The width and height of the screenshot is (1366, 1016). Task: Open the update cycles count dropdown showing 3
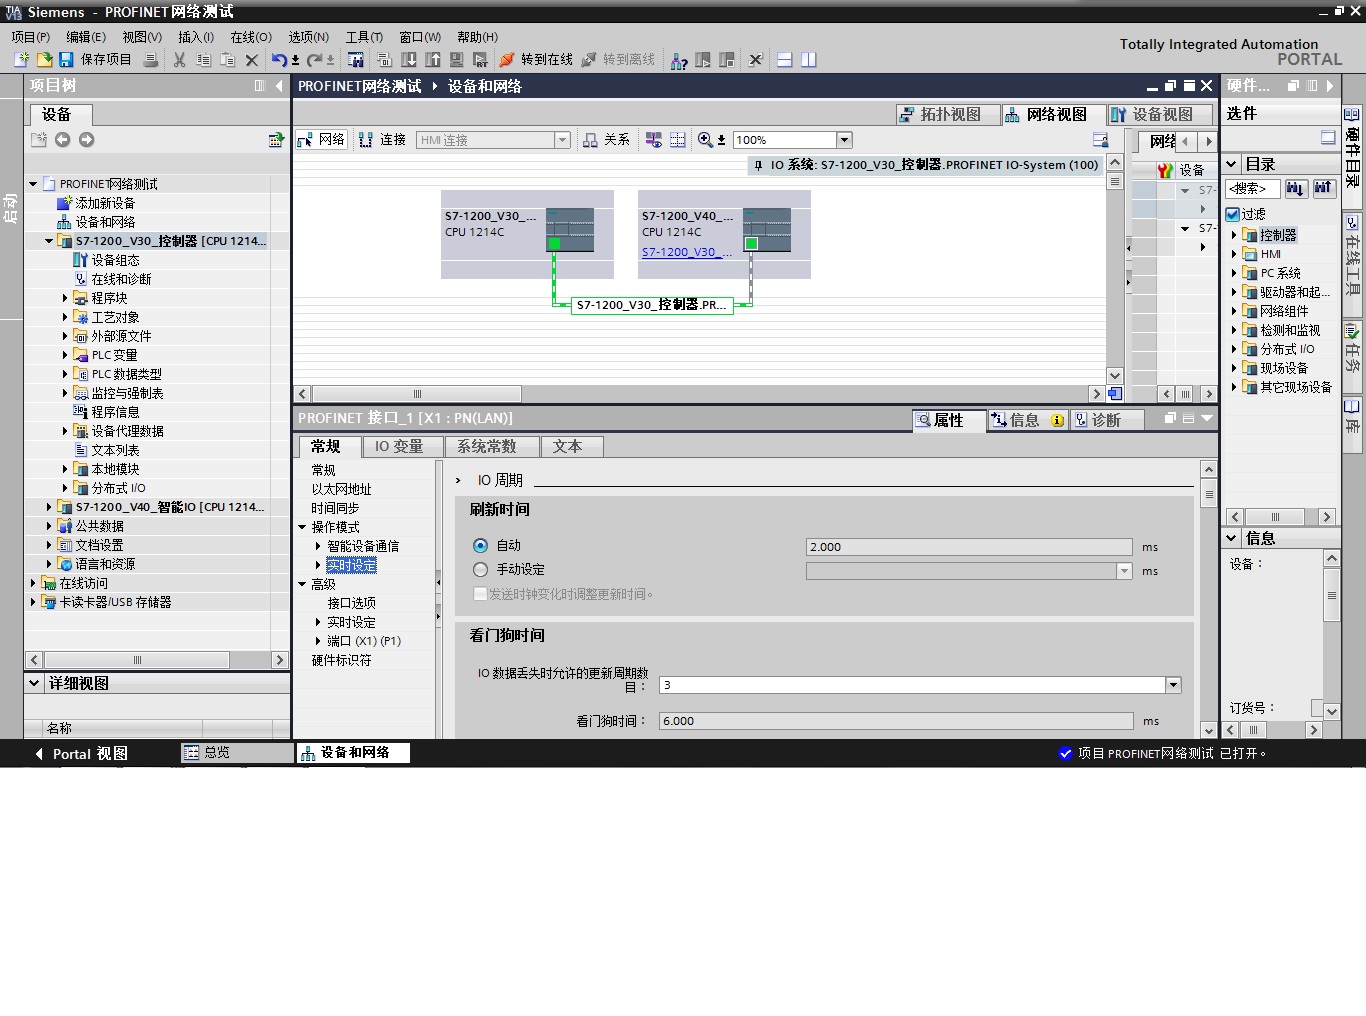click(1173, 685)
